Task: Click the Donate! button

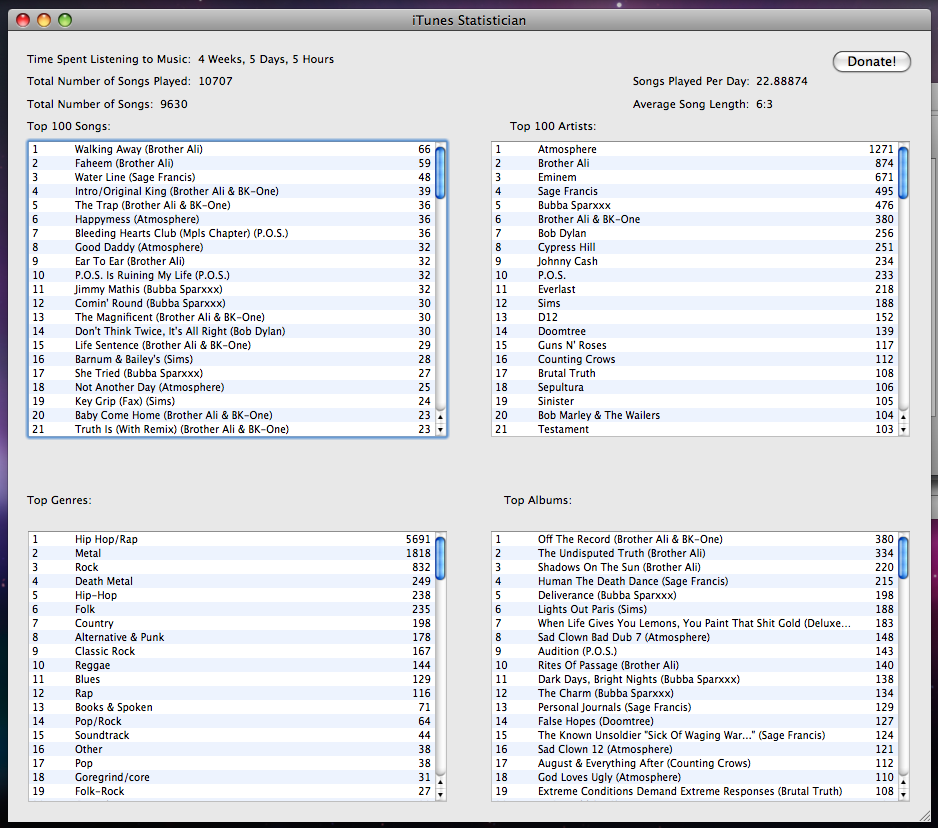Action: pyautogui.click(x=871, y=61)
